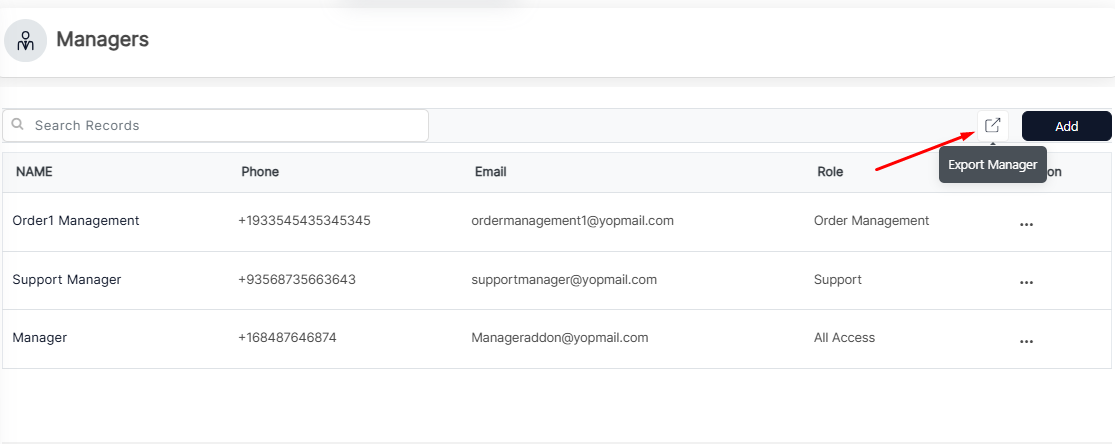This screenshot has height=444, width=1115.
Task: Click the search magnifier icon
Action: point(18,125)
